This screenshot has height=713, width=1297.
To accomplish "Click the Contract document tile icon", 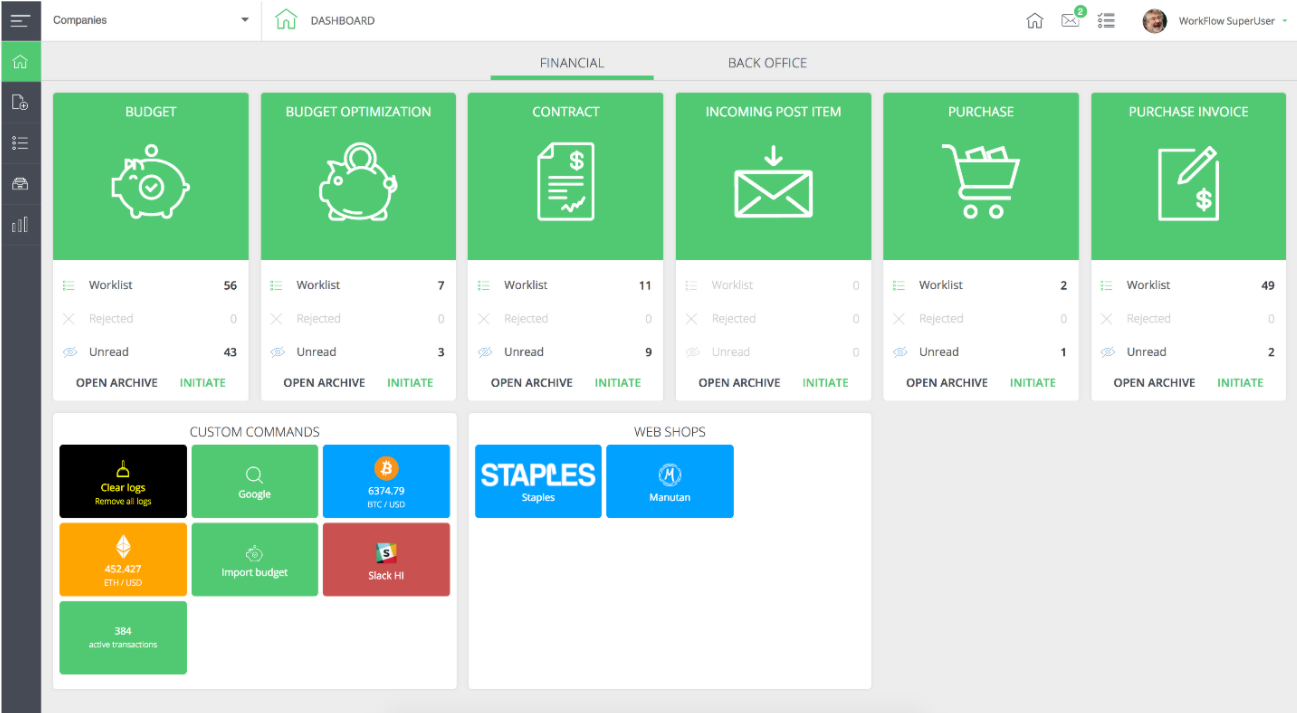I will coord(566,182).
